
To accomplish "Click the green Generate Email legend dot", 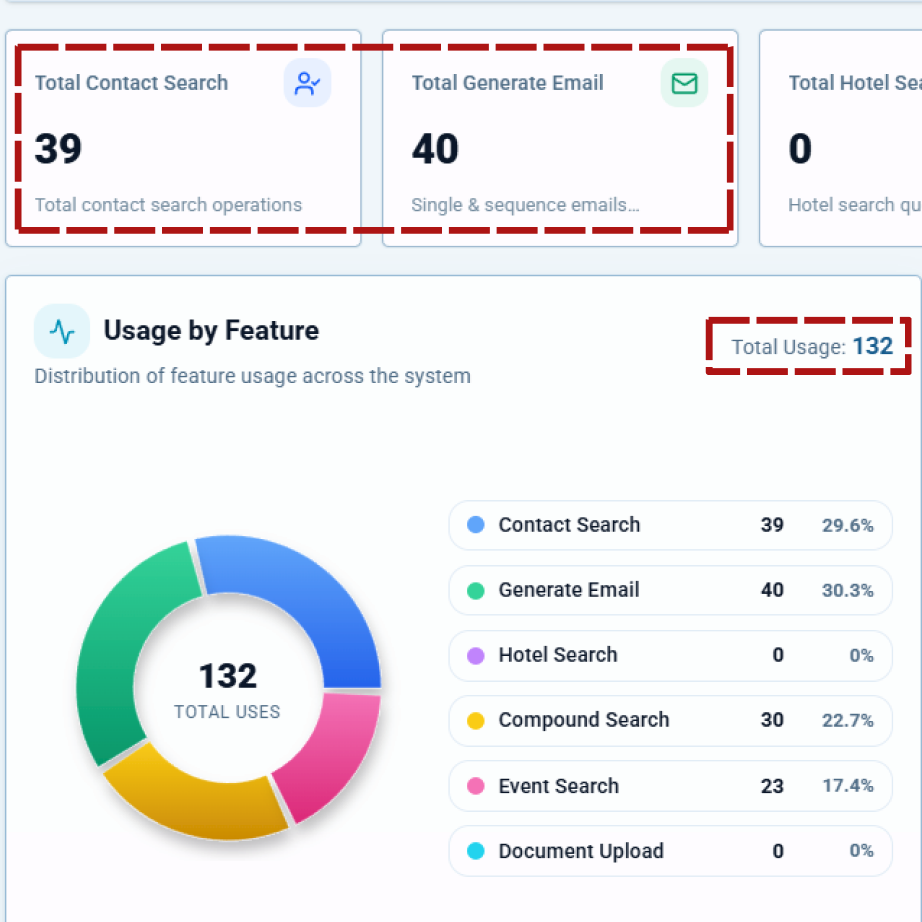I will click(476, 590).
